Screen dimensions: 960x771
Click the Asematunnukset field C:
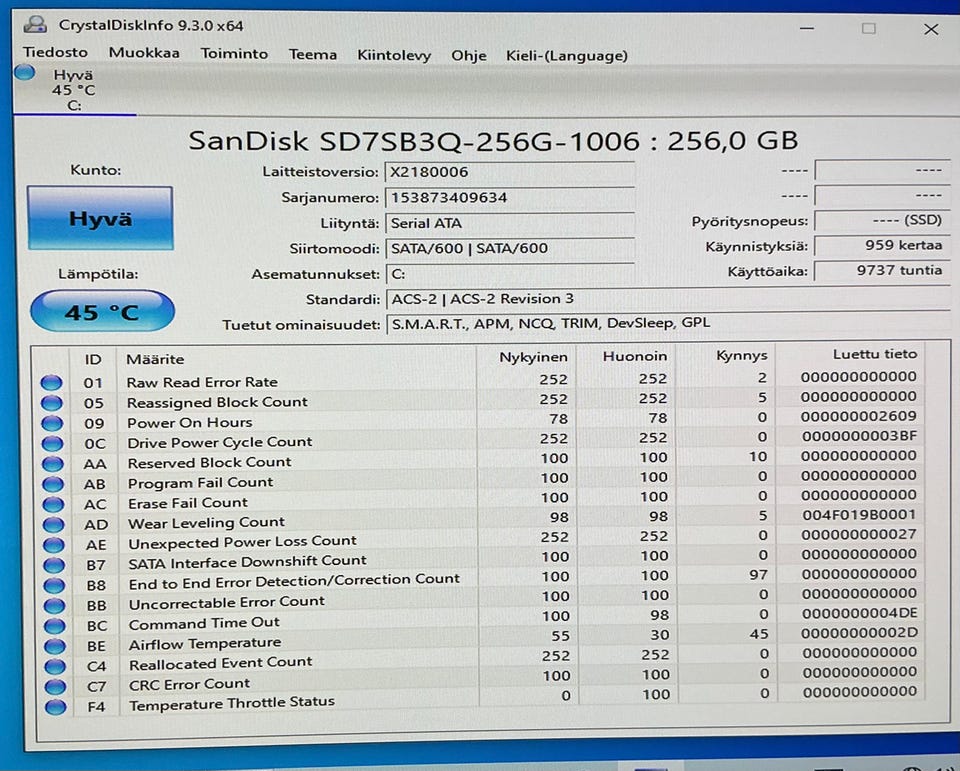click(x=509, y=274)
